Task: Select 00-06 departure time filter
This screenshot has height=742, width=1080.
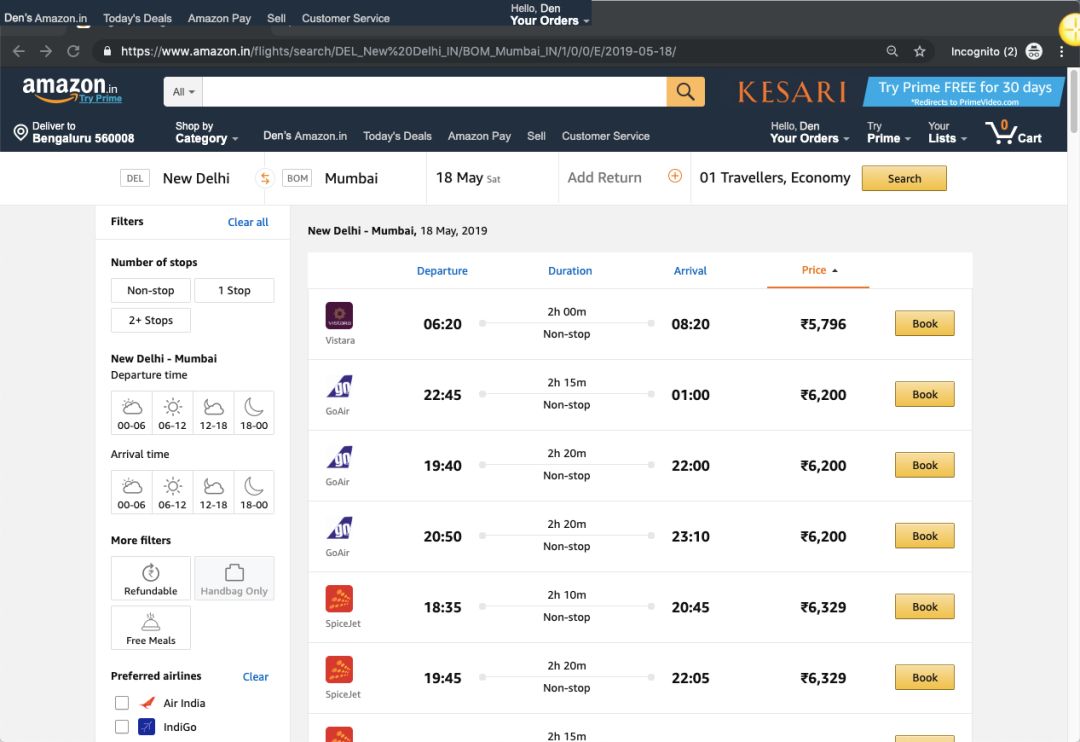Action: (132, 413)
